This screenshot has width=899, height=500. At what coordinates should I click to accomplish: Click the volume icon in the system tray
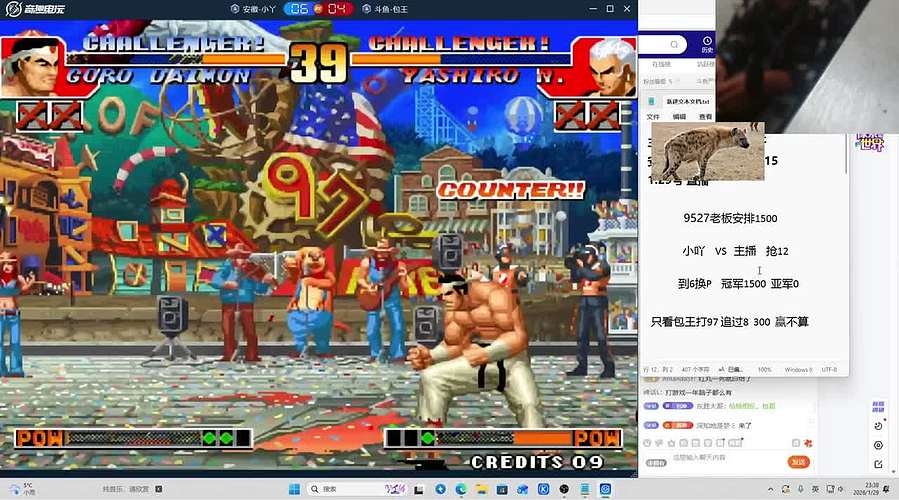tap(841, 489)
